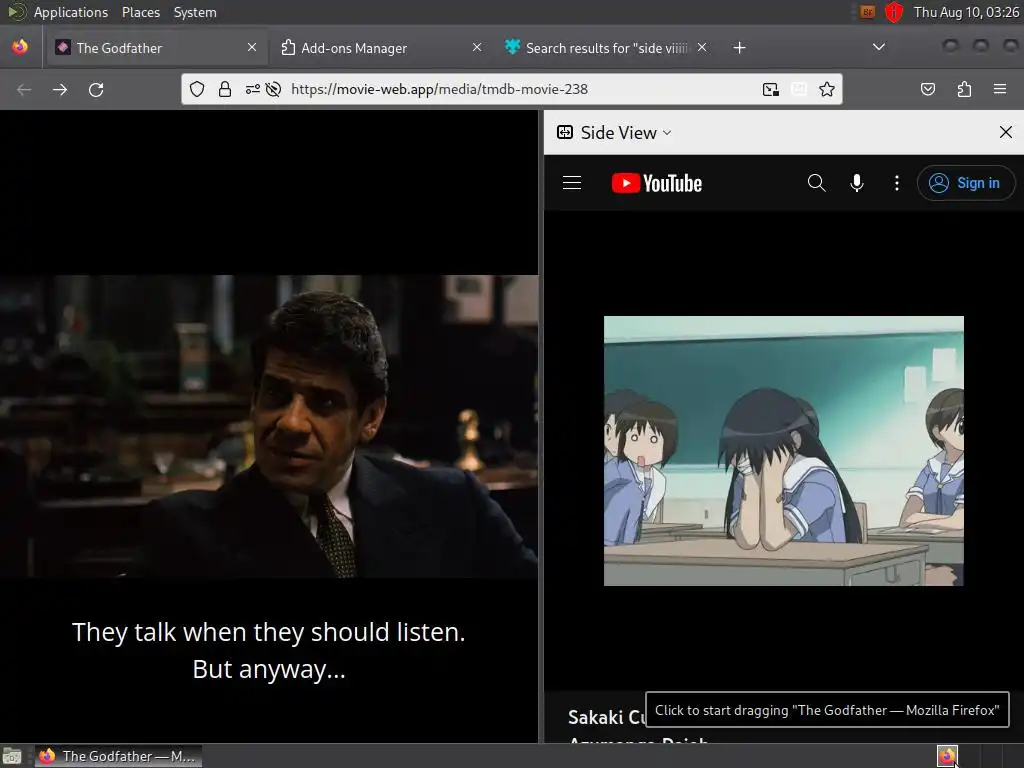Click the Firefox View pinned icon

click(x=20, y=47)
